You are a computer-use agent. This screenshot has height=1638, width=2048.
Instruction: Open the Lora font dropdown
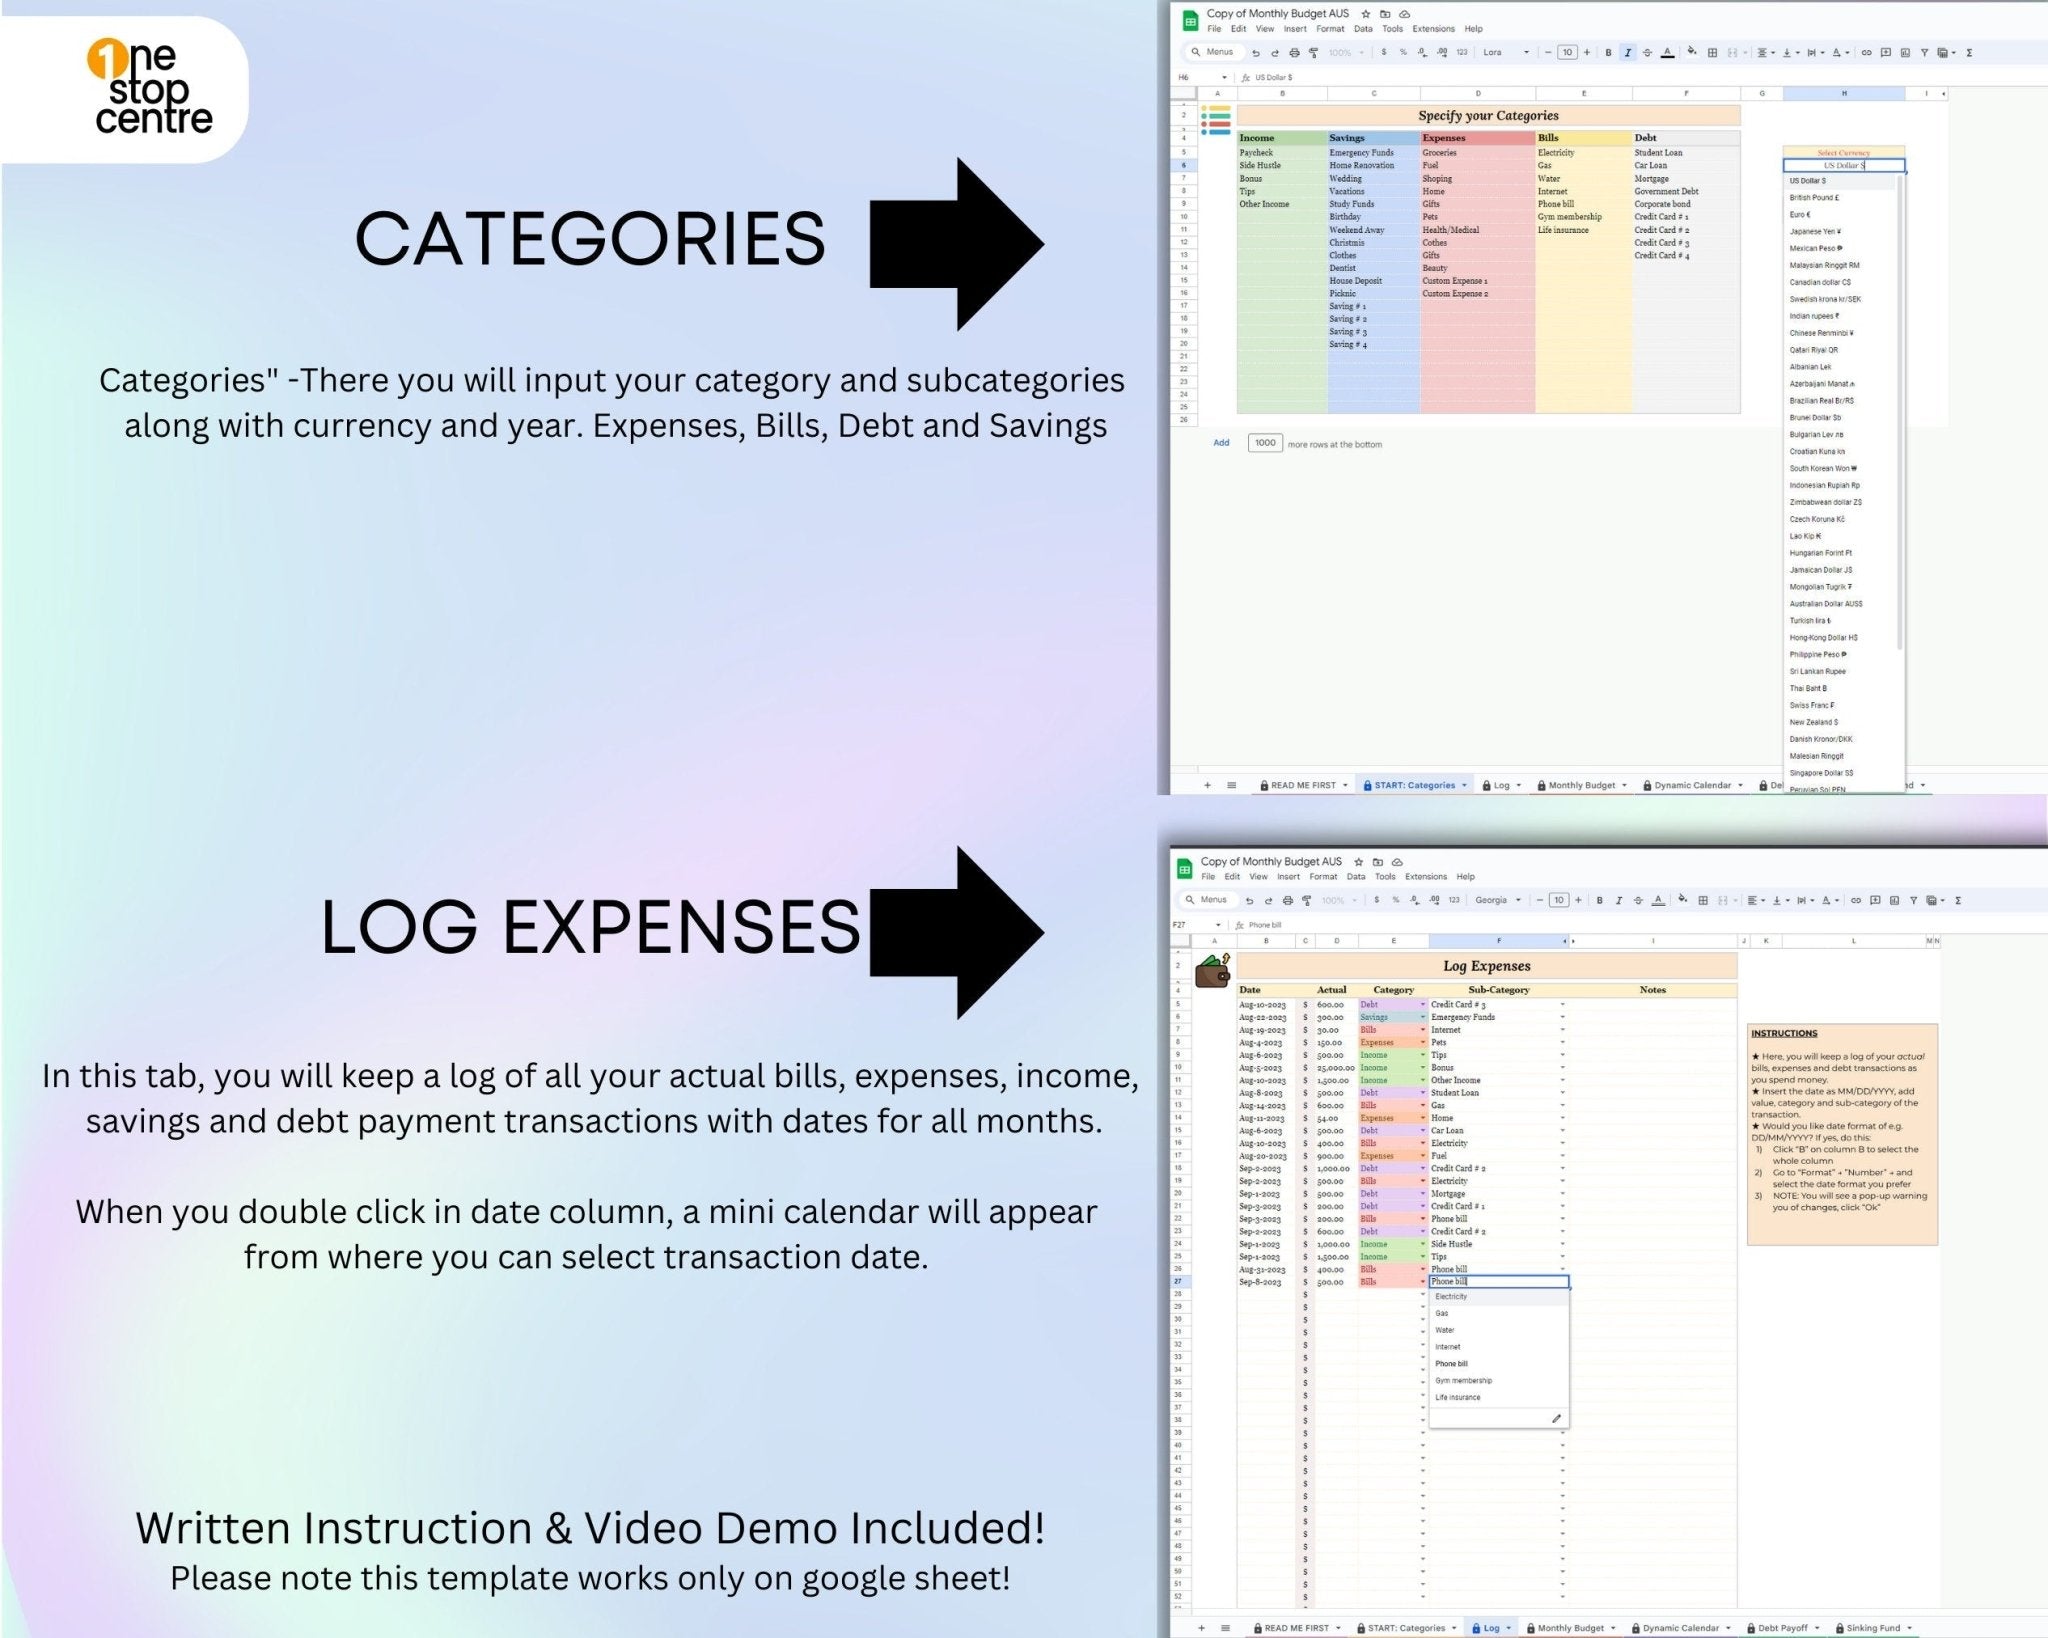1500,52
